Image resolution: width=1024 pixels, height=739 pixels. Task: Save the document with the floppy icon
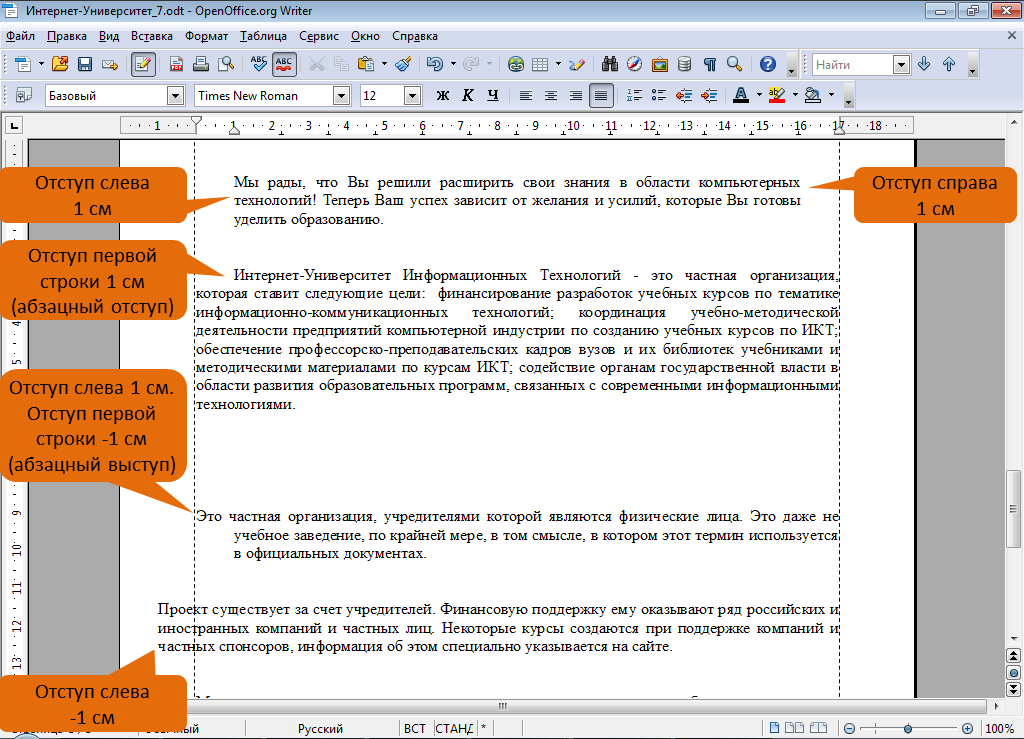coord(85,64)
